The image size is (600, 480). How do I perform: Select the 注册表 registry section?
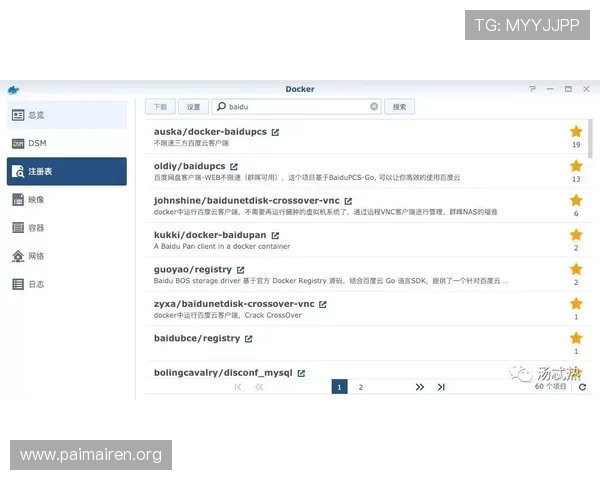67,171
